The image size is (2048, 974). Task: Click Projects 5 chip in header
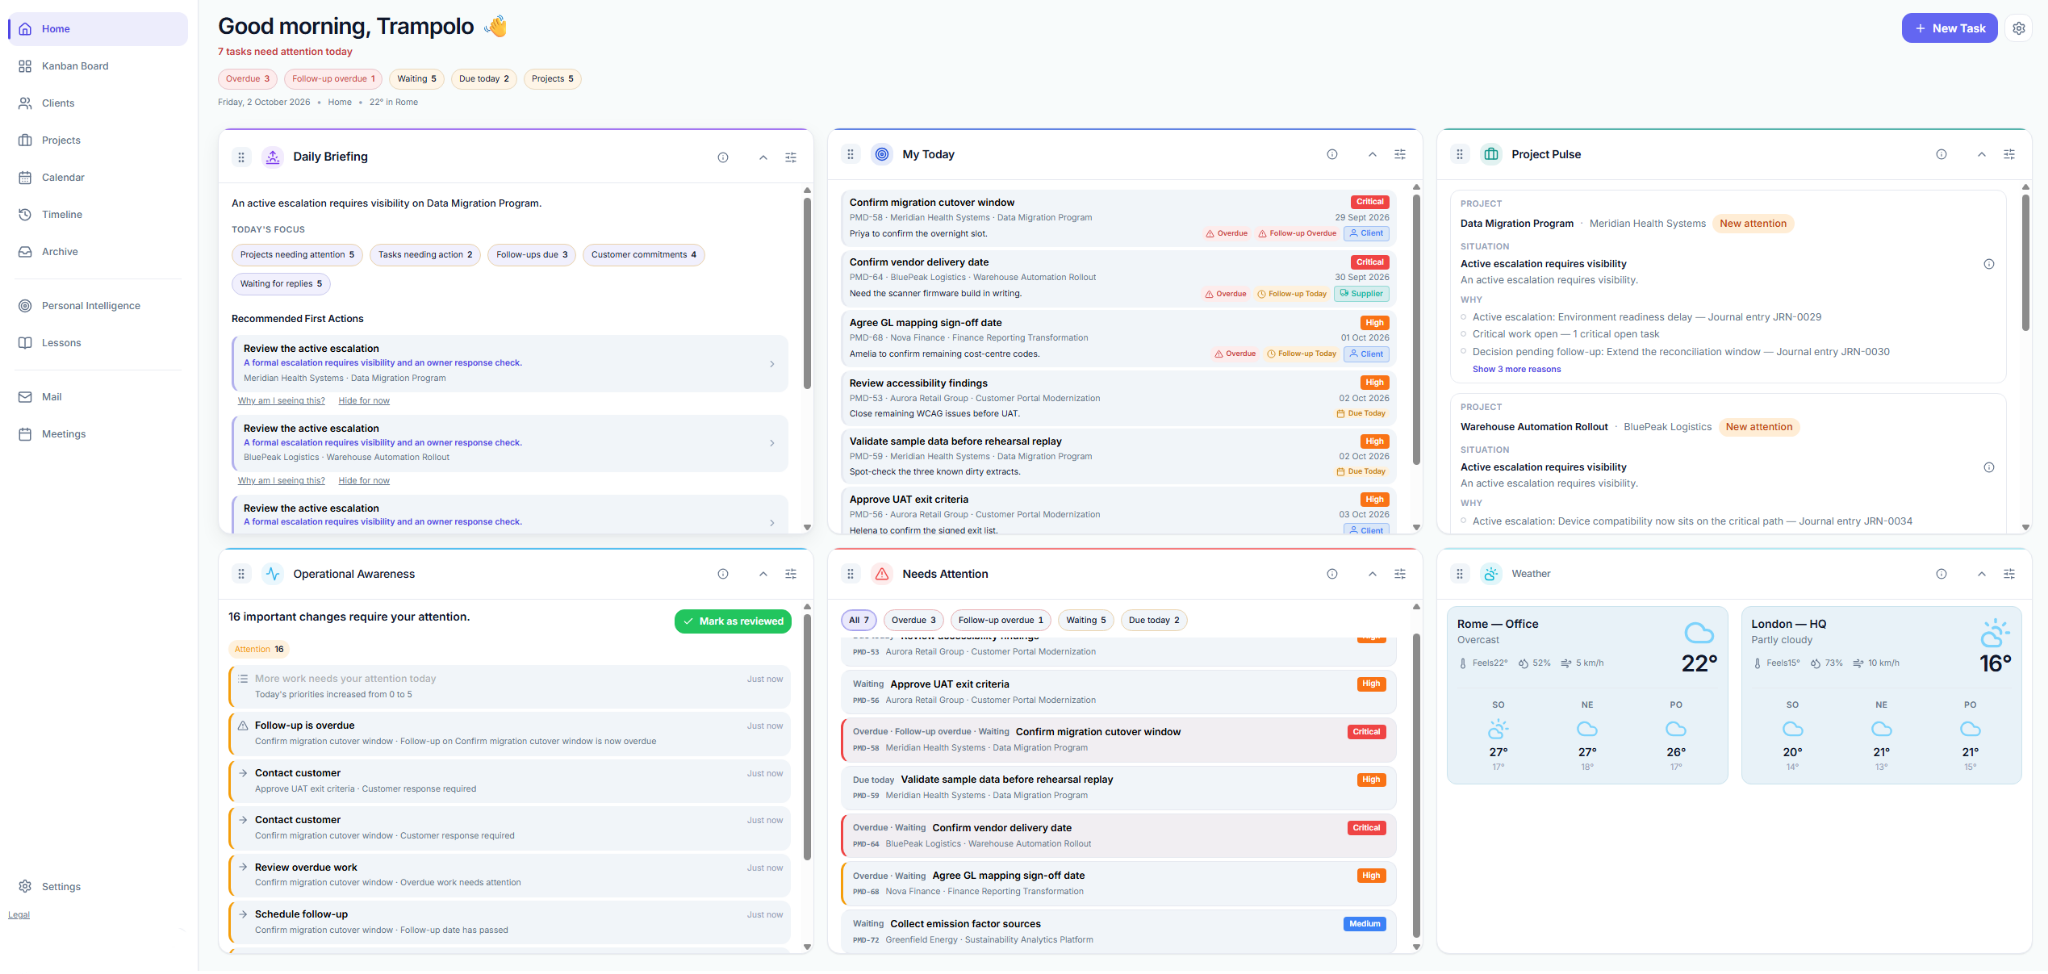552,80
